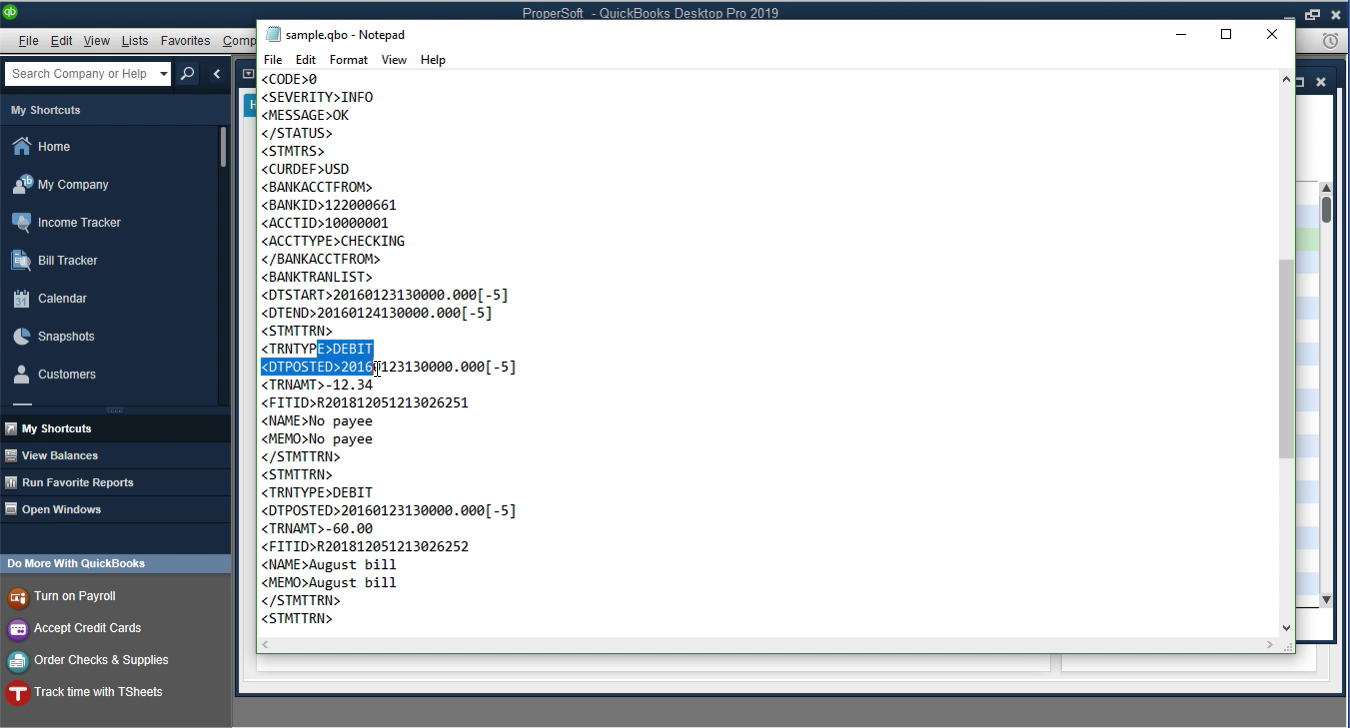Click the line <CURDEF>USD
This screenshot has height=728, width=1350.
[305, 169]
